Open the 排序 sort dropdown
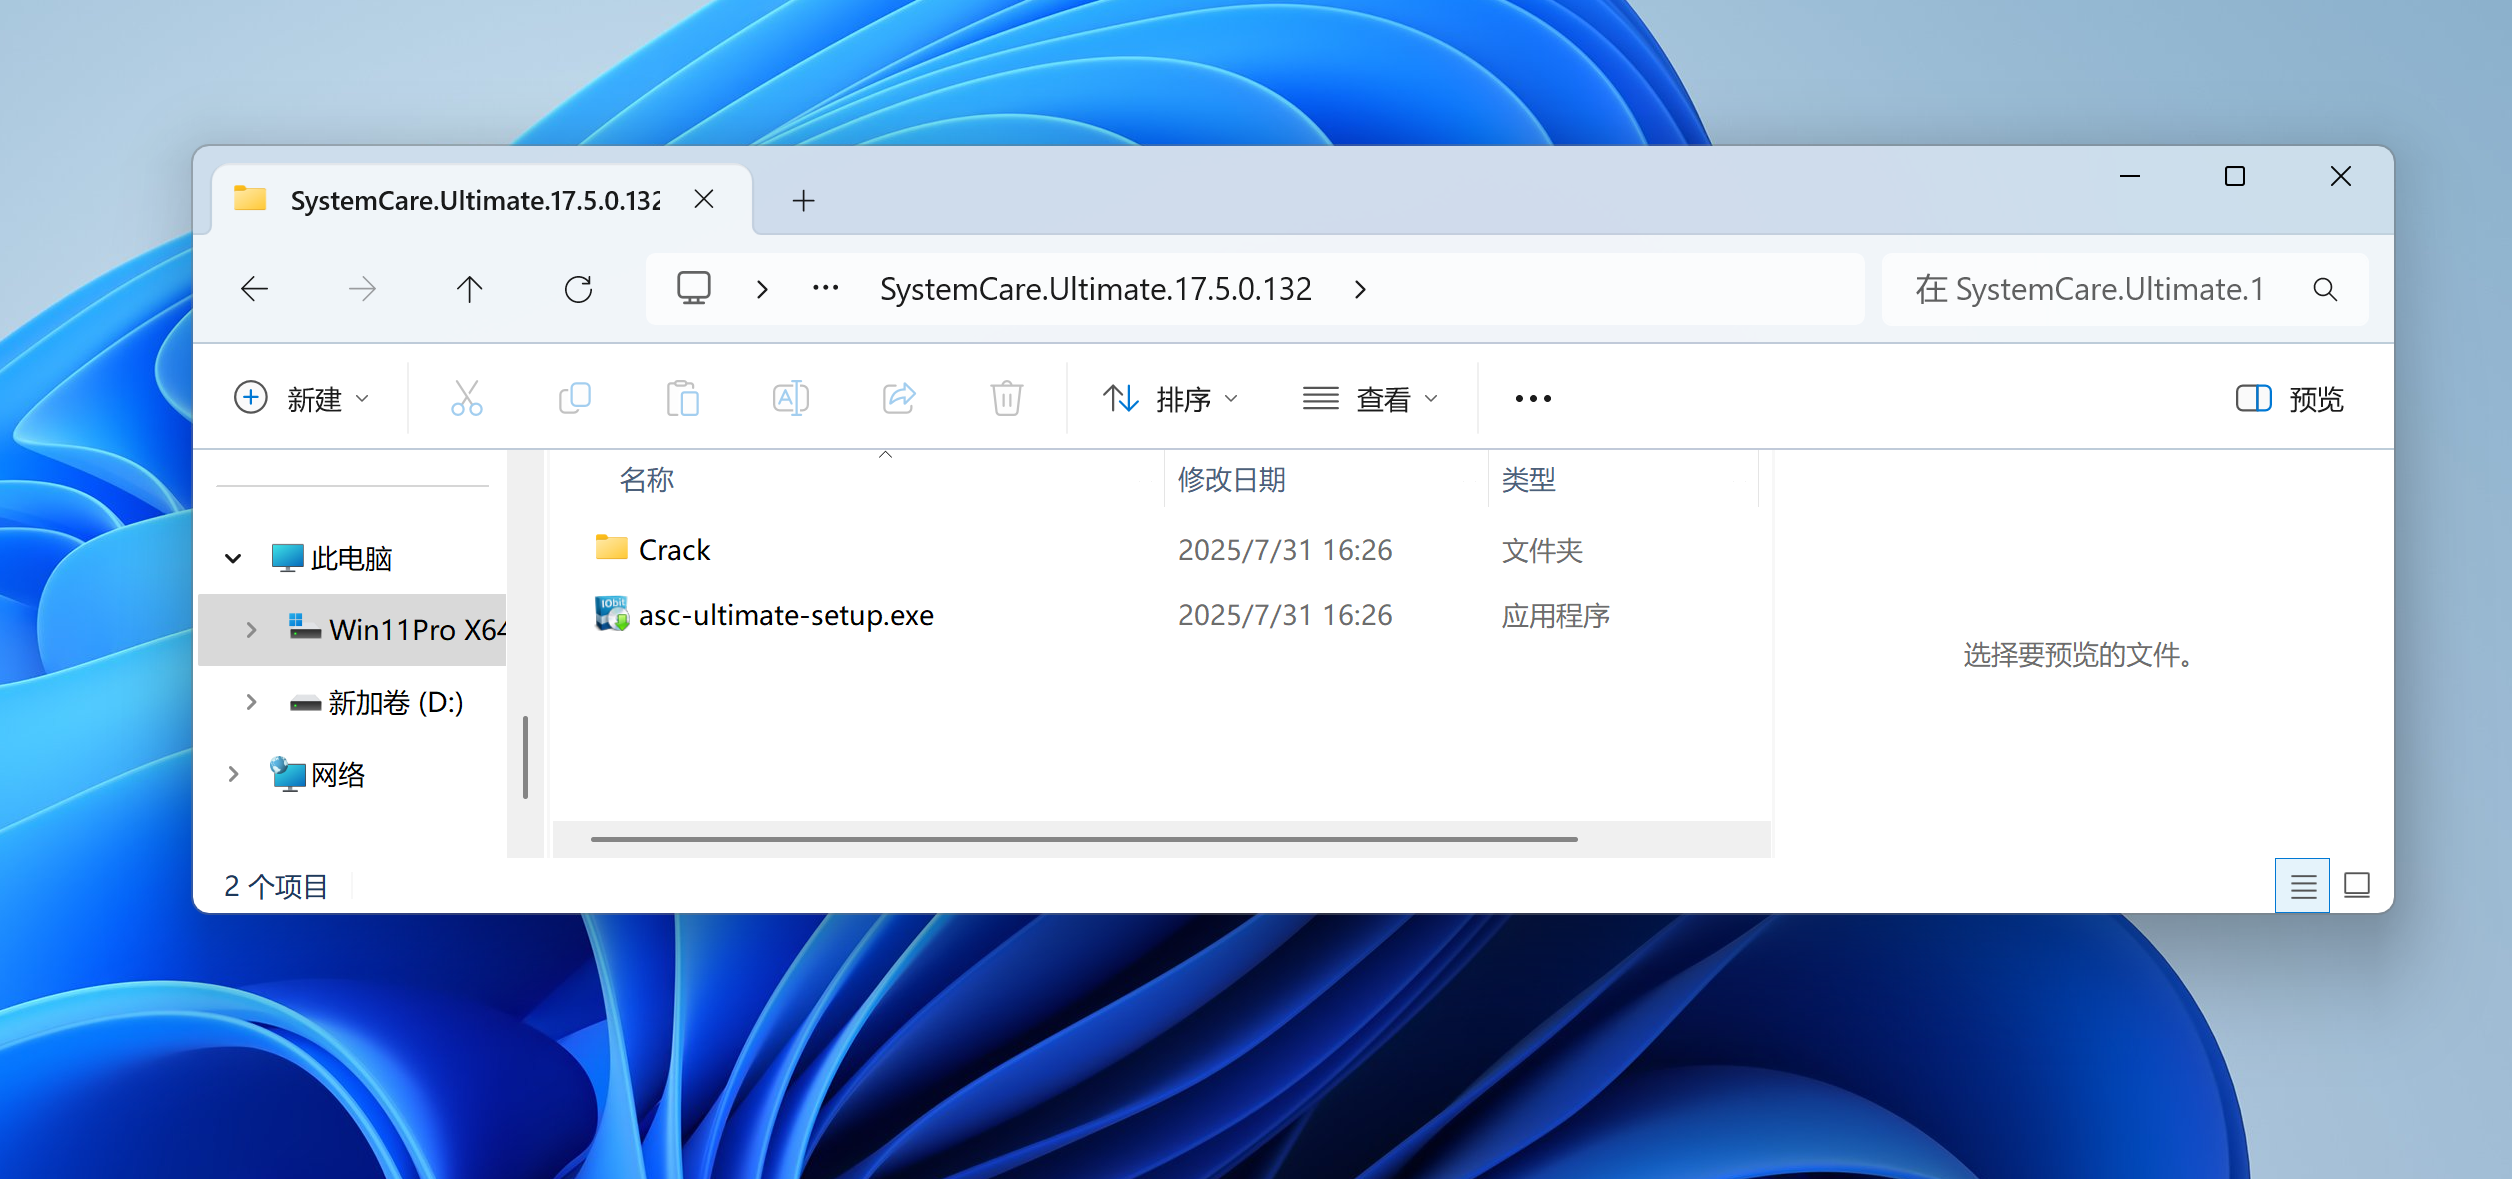The height and width of the screenshot is (1179, 2512). tap(1170, 399)
